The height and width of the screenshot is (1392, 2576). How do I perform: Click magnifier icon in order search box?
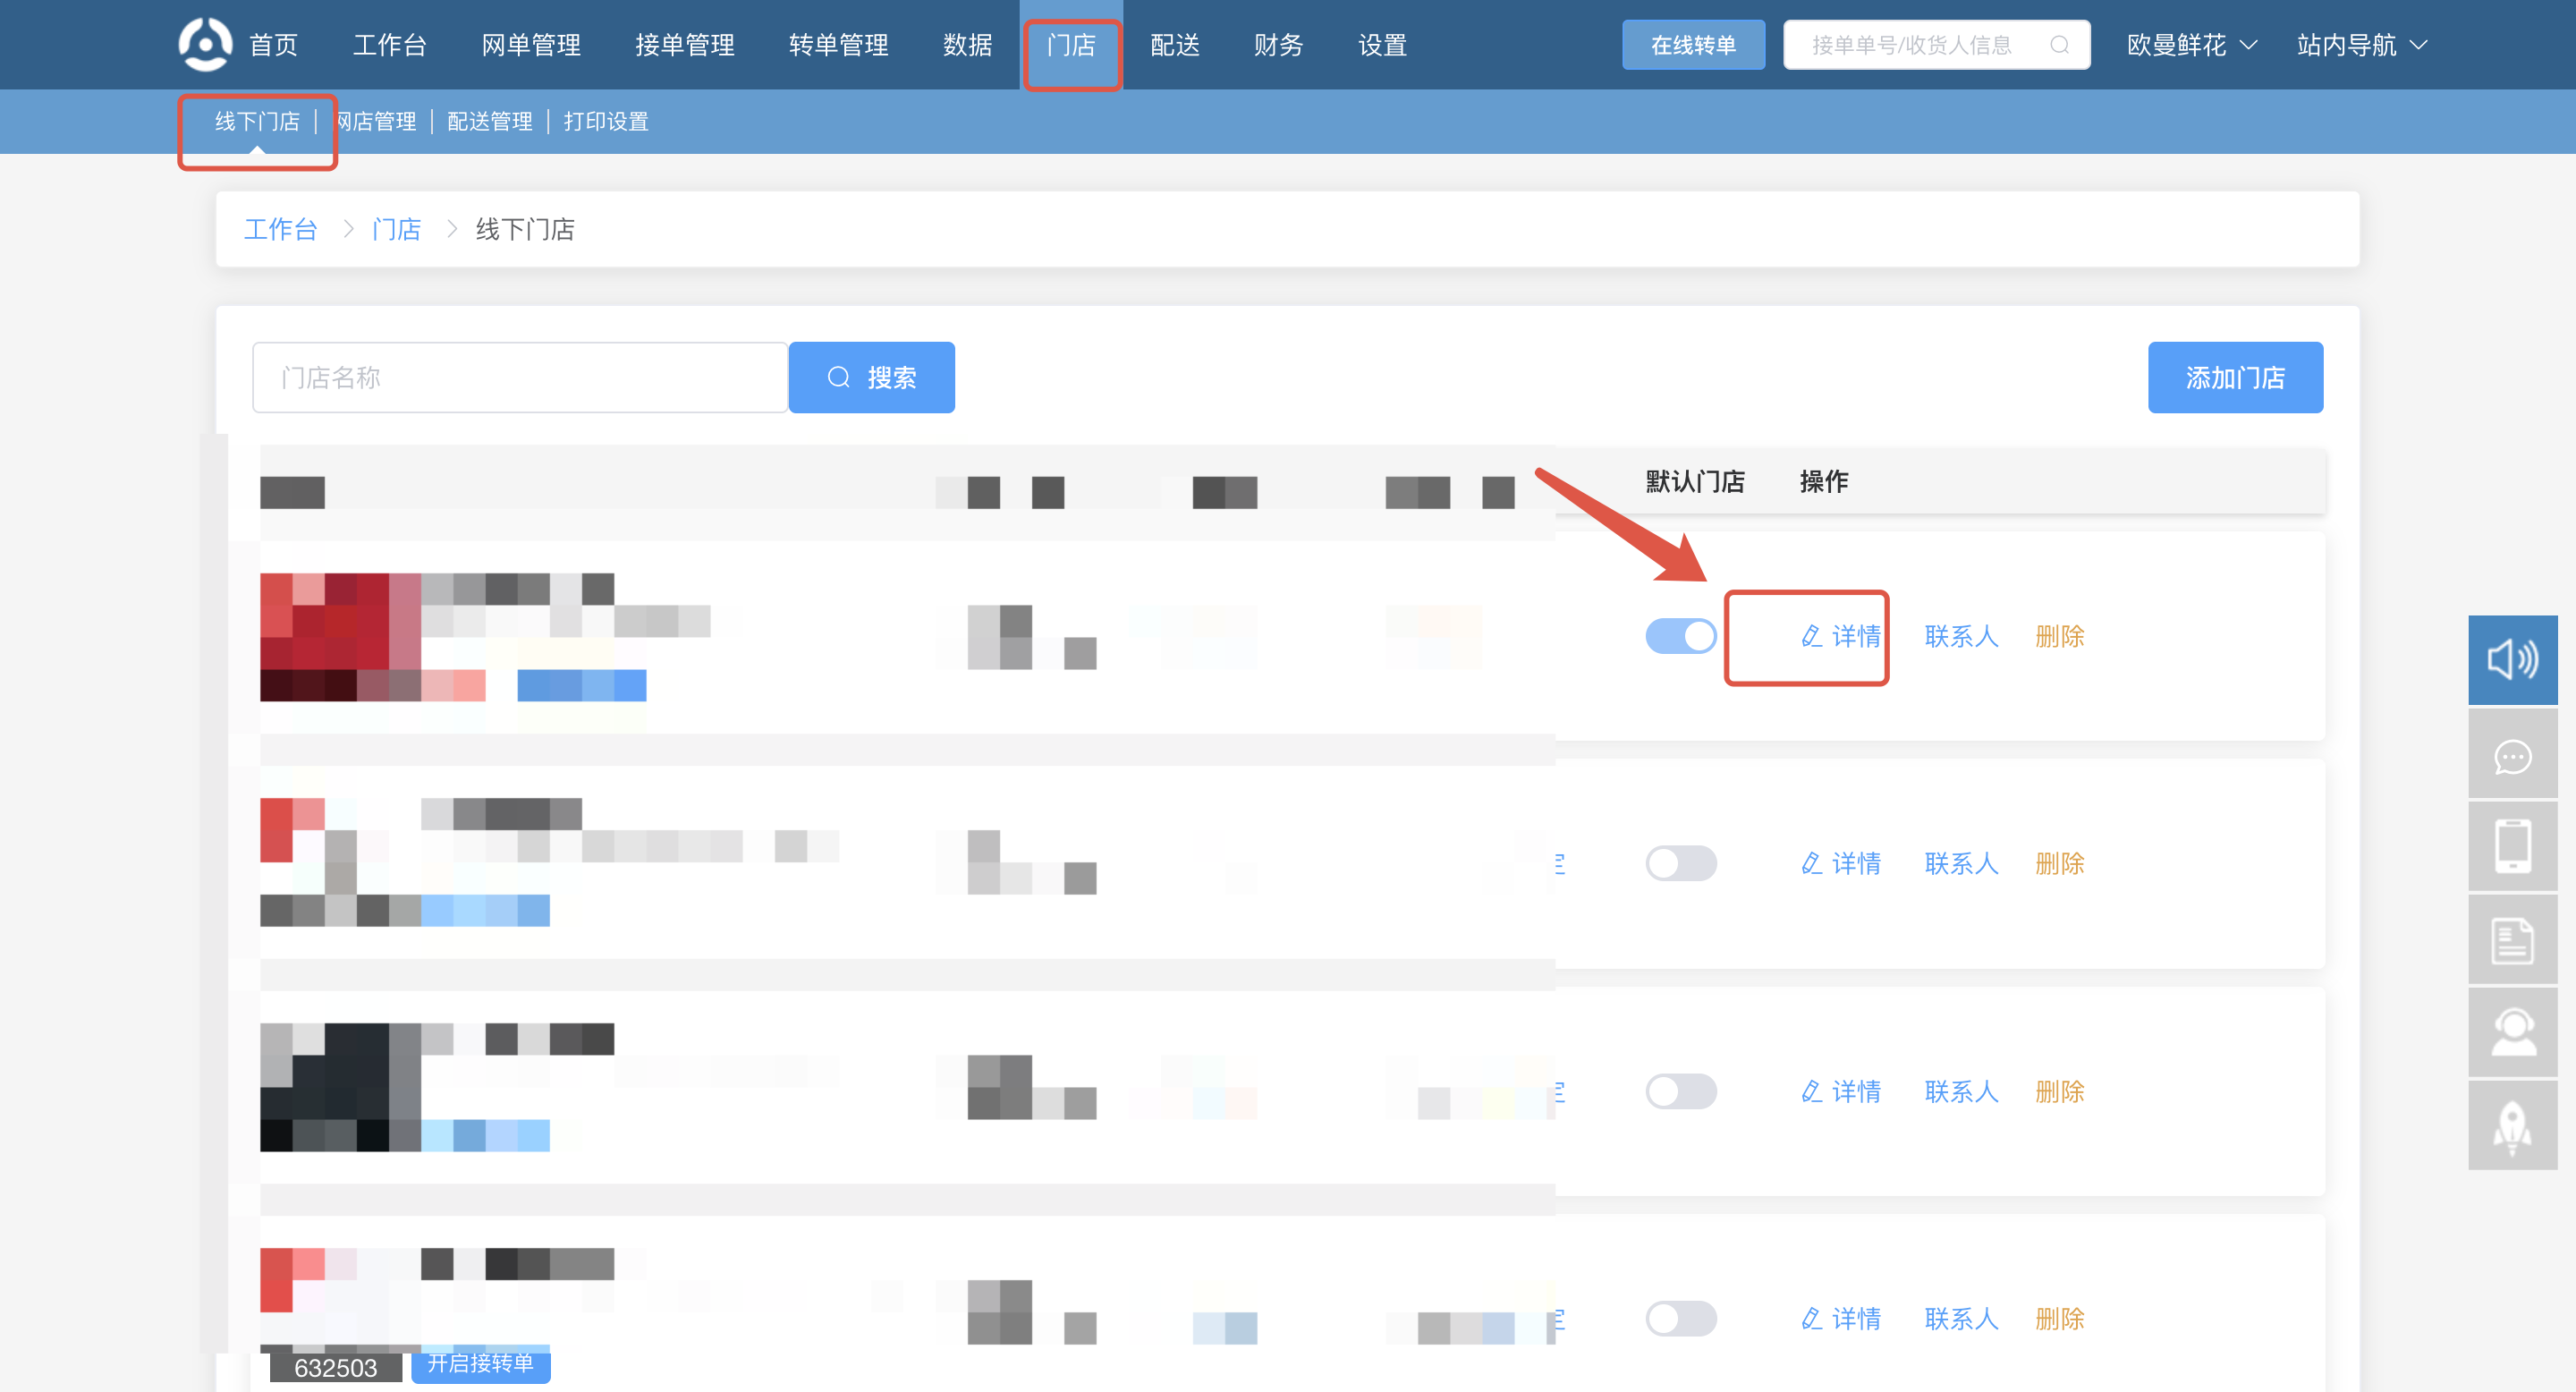(x=2059, y=45)
